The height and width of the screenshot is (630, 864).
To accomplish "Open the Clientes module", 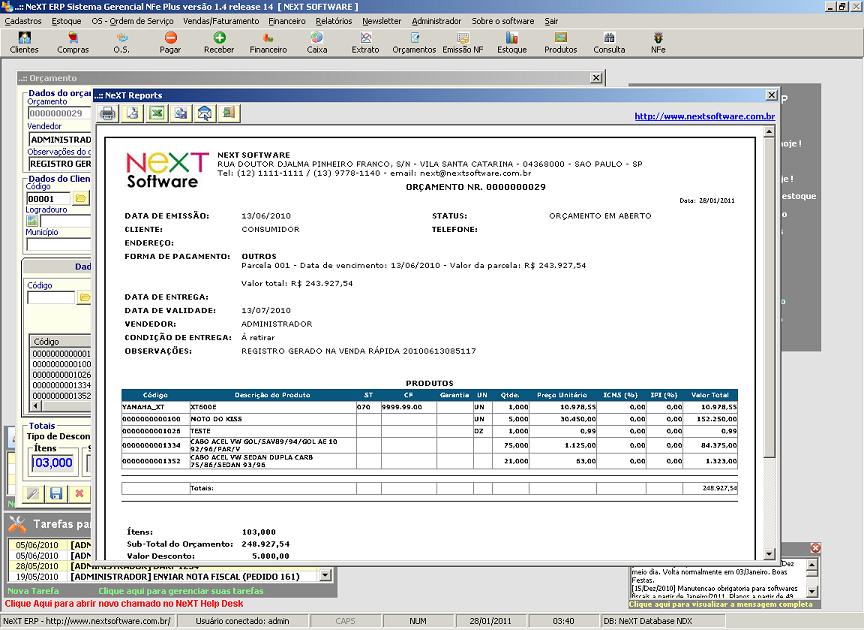I will pyautogui.click(x=23, y=42).
